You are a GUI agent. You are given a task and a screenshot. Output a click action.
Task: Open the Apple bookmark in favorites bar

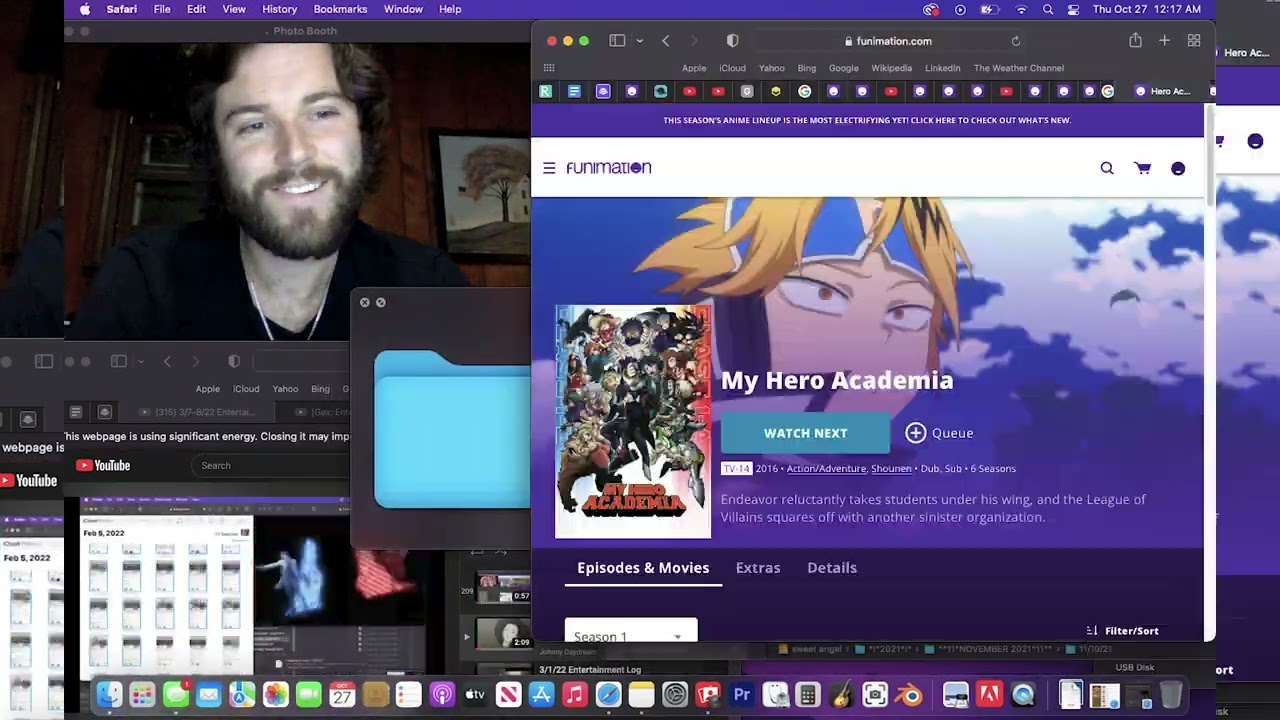coord(694,68)
